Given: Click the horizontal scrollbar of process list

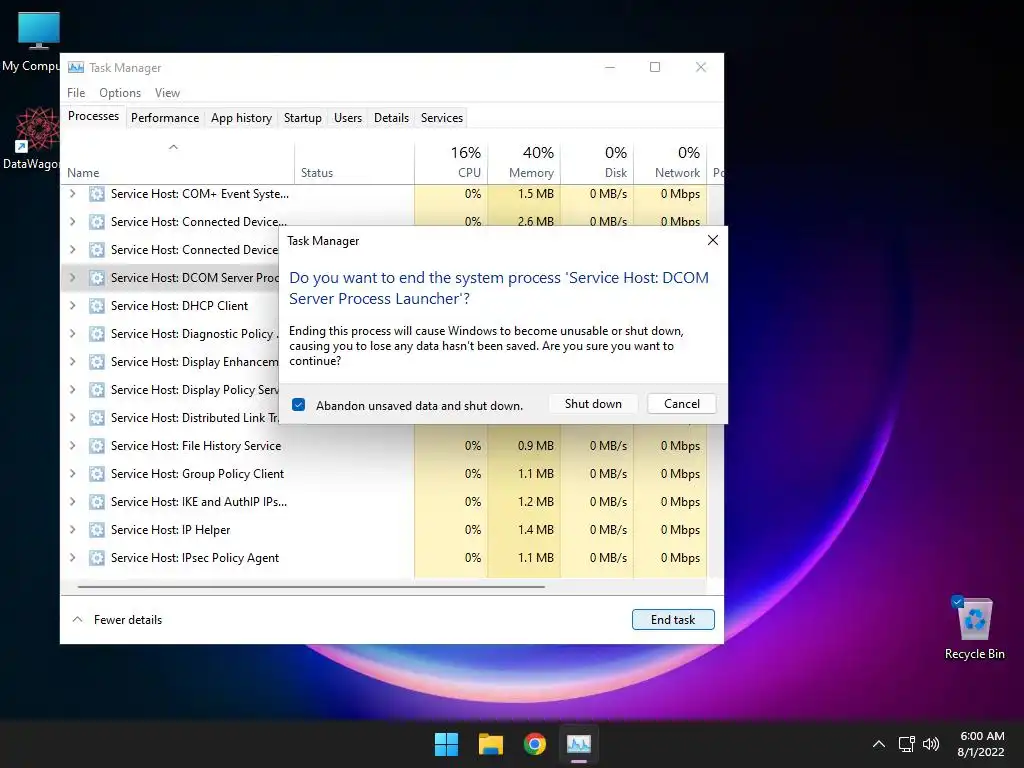Looking at the screenshot, I should click(x=312, y=587).
